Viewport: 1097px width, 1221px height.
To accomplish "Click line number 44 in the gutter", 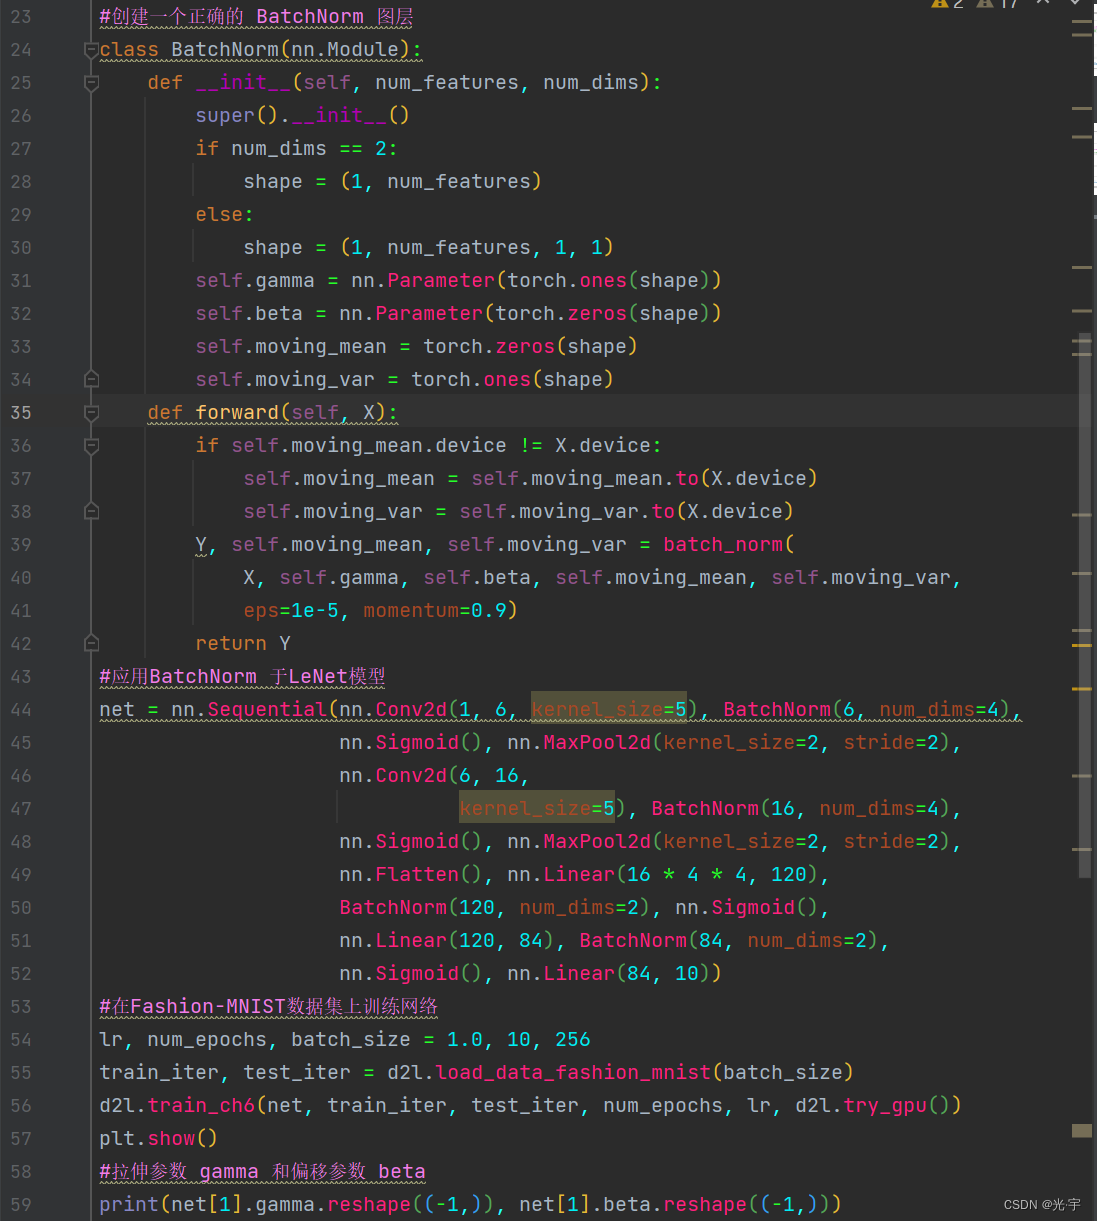I will (x=21, y=710).
